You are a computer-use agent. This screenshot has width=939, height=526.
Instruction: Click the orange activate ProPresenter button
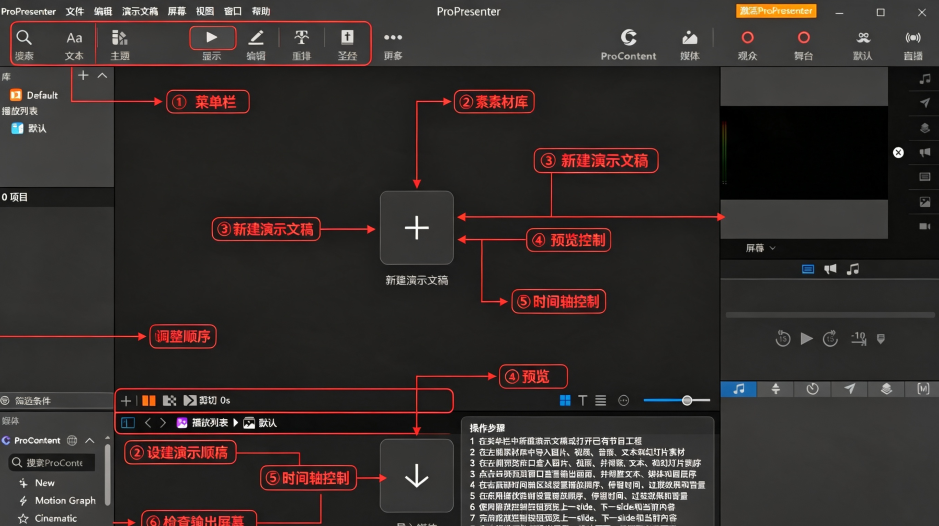click(776, 11)
